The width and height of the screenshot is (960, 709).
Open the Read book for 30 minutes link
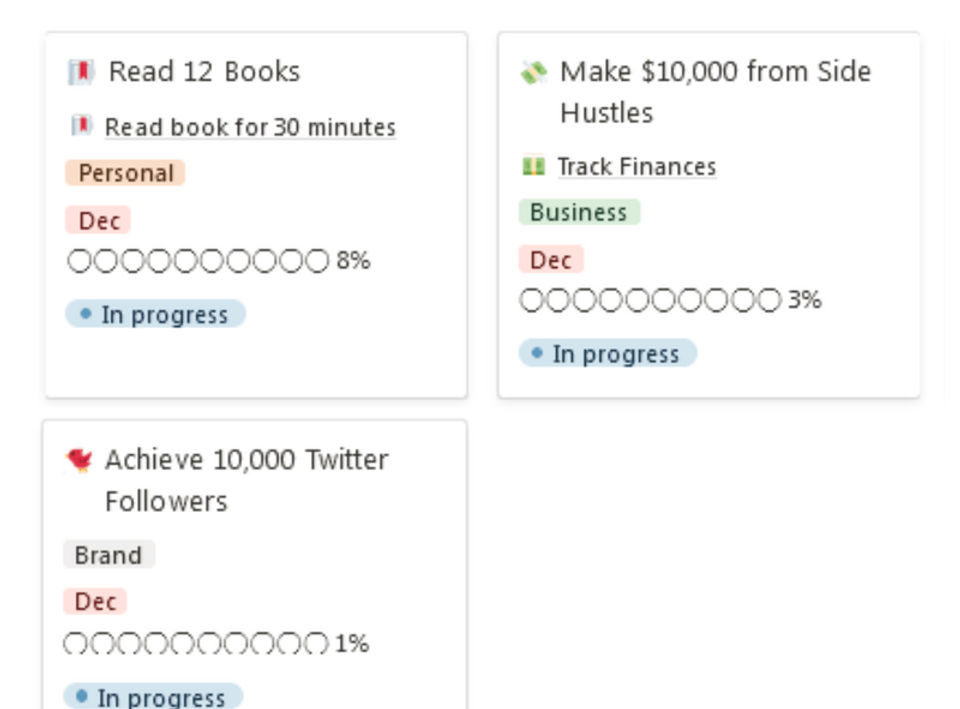click(x=250, y=127)
